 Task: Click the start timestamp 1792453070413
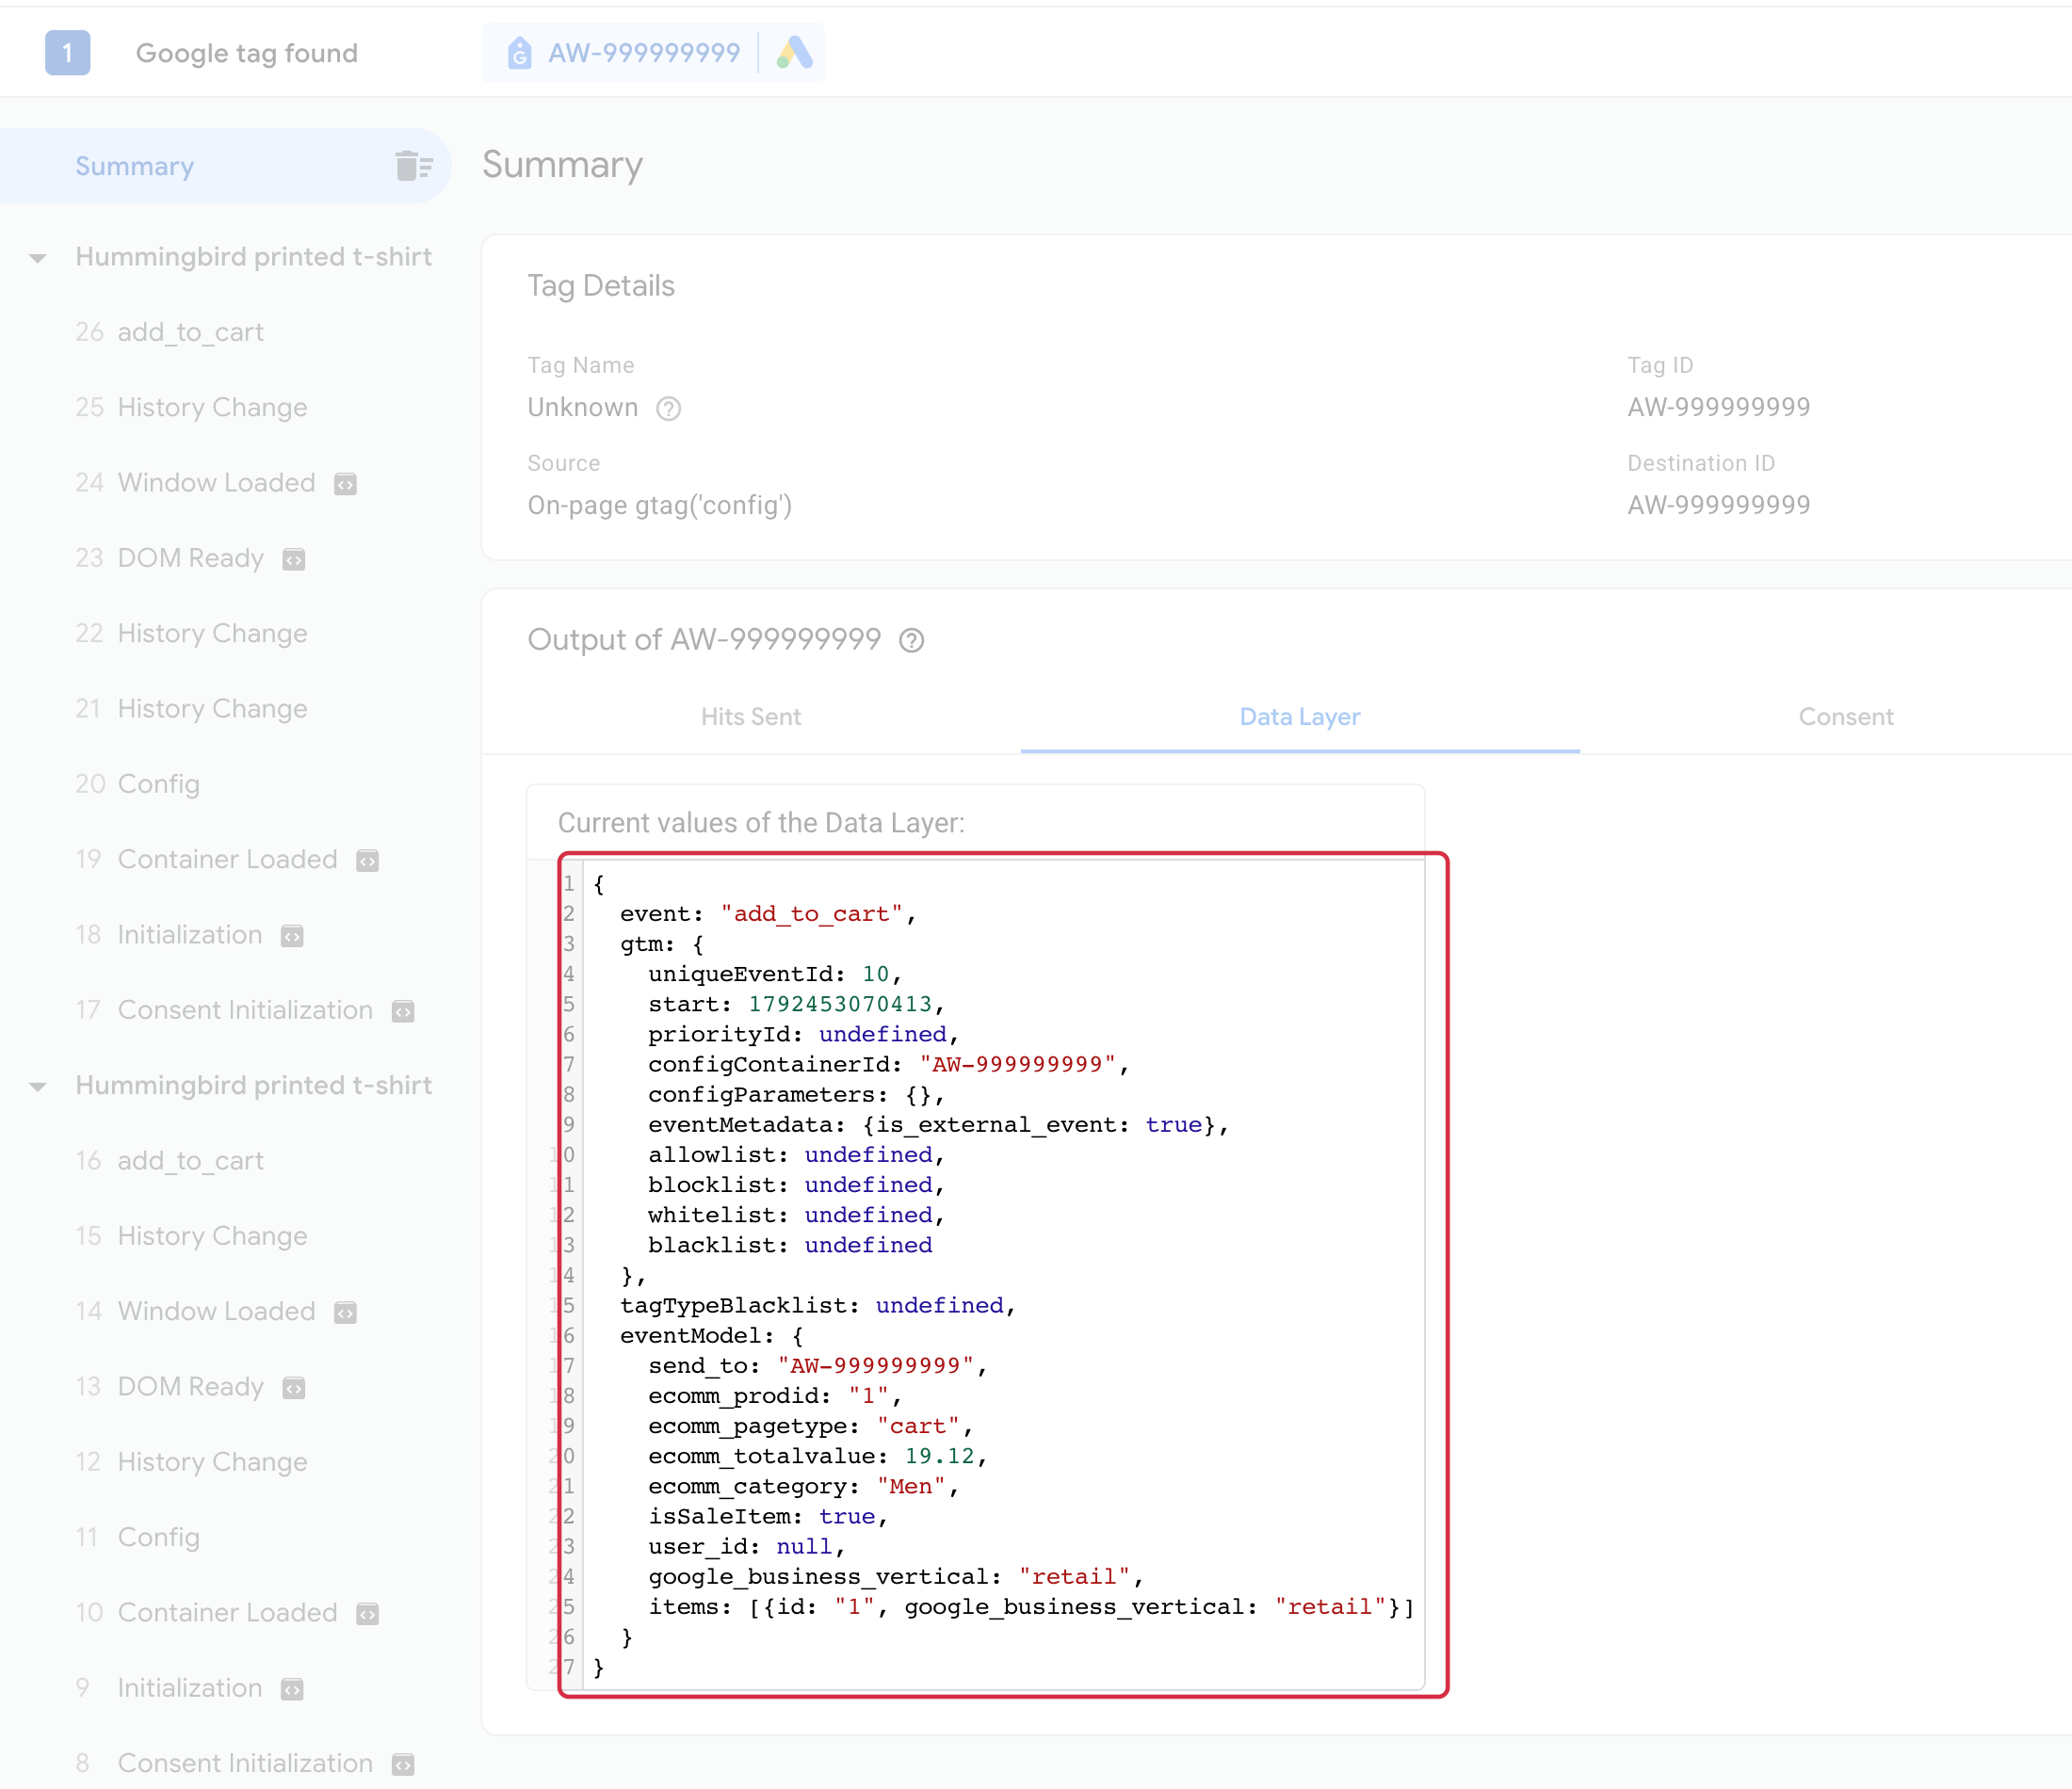[x=840, y=1004]
